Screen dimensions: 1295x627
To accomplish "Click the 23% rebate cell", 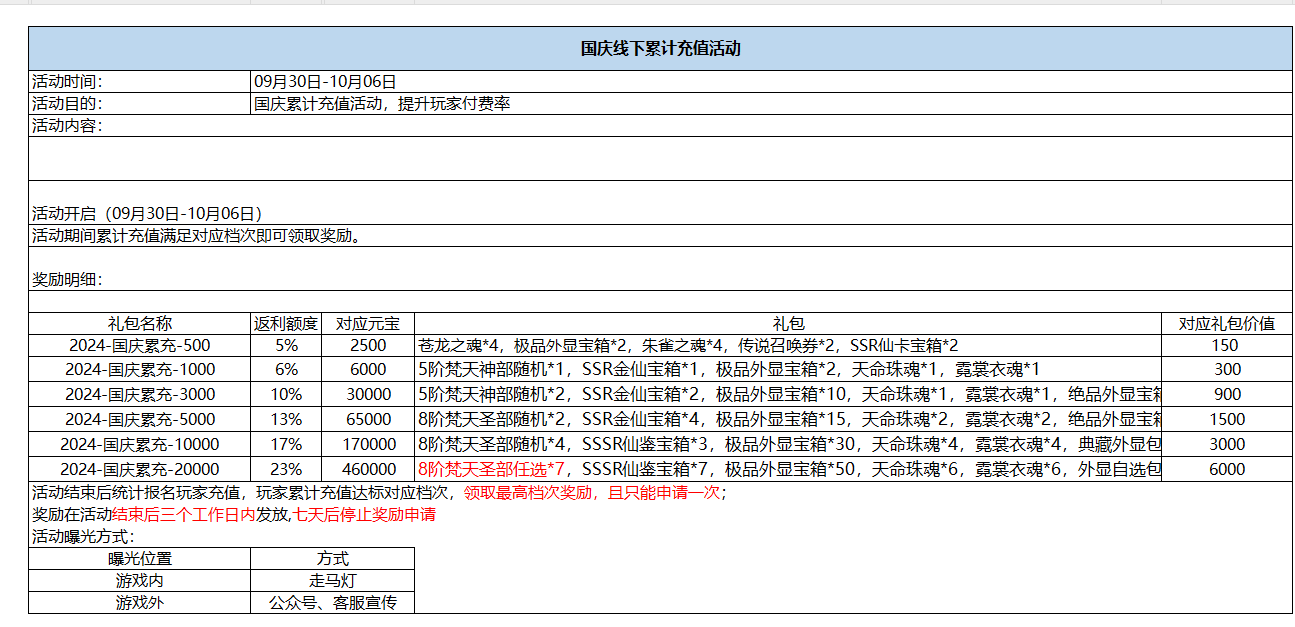I will (x=286, y=469).
